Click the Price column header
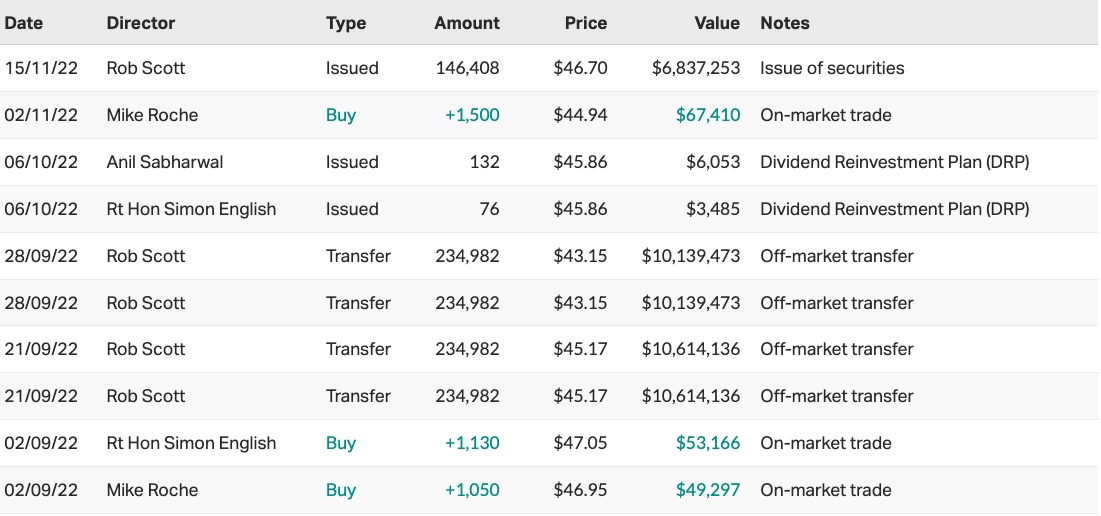 [x=585, y=23]
